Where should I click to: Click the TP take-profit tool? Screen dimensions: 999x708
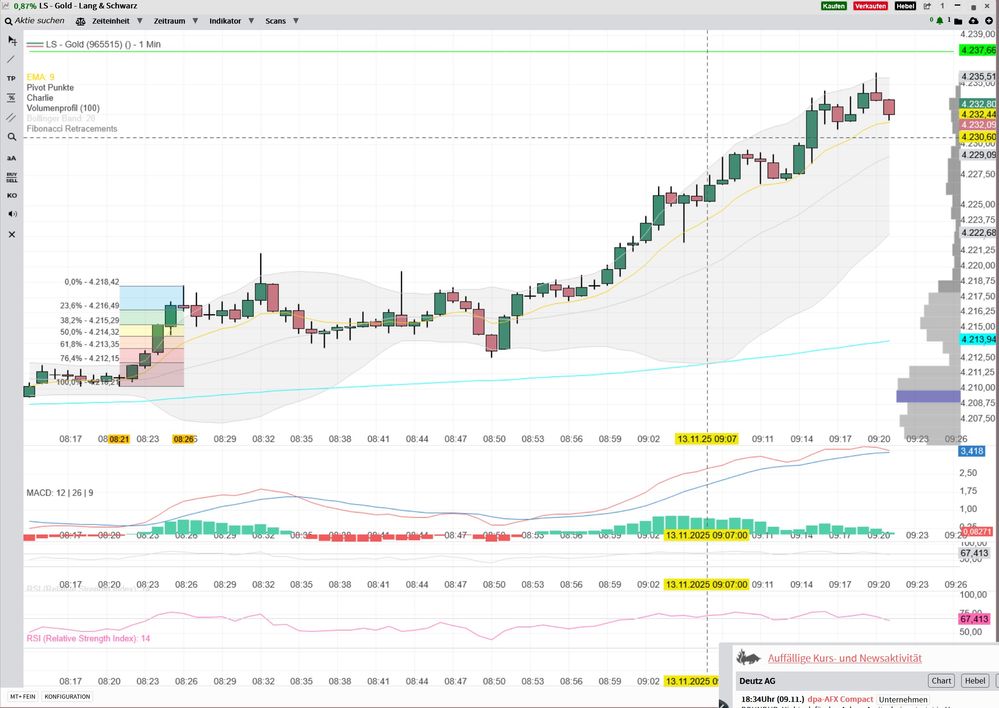[11, 78]
